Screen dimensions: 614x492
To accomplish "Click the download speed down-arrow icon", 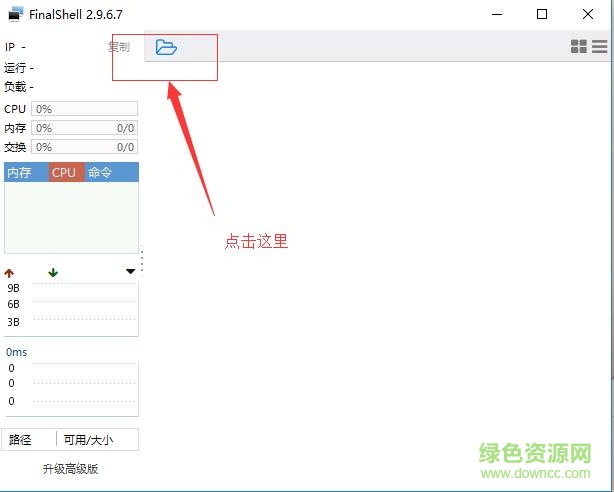I will click(x=53, y=272).
